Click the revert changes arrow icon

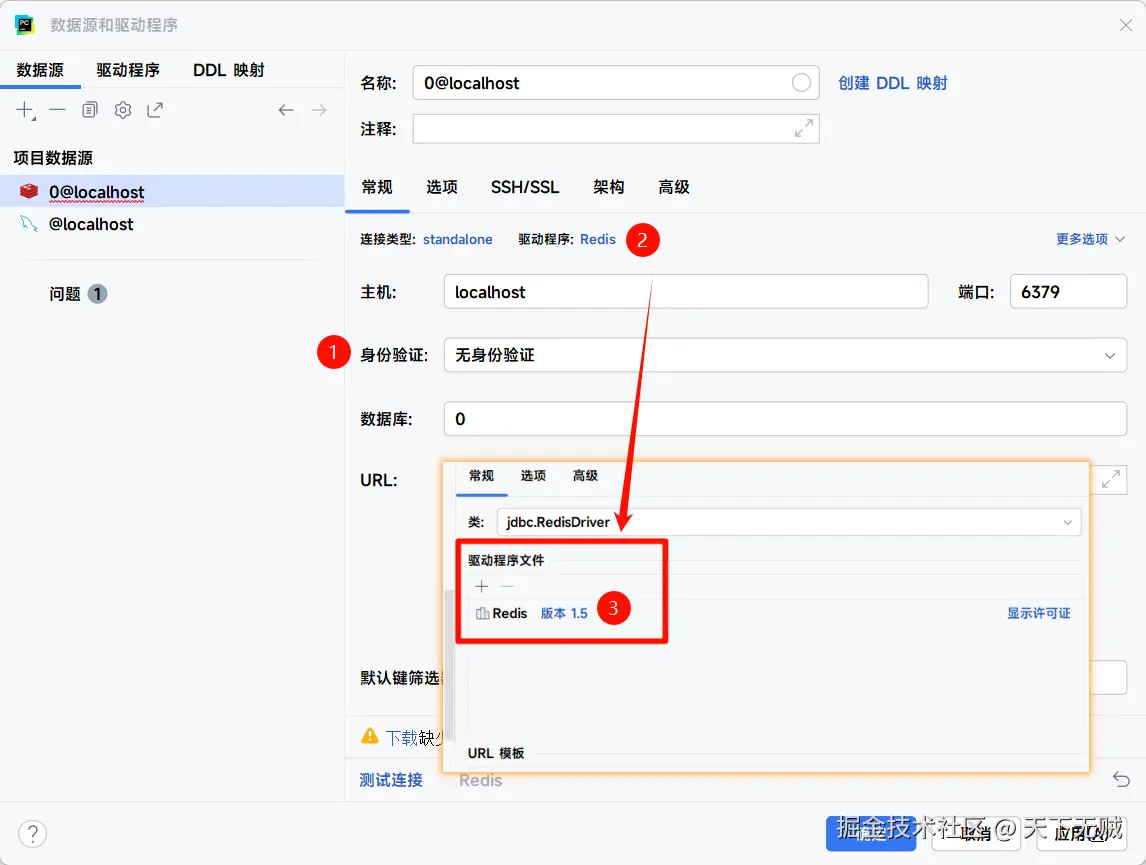point(1121,780)
